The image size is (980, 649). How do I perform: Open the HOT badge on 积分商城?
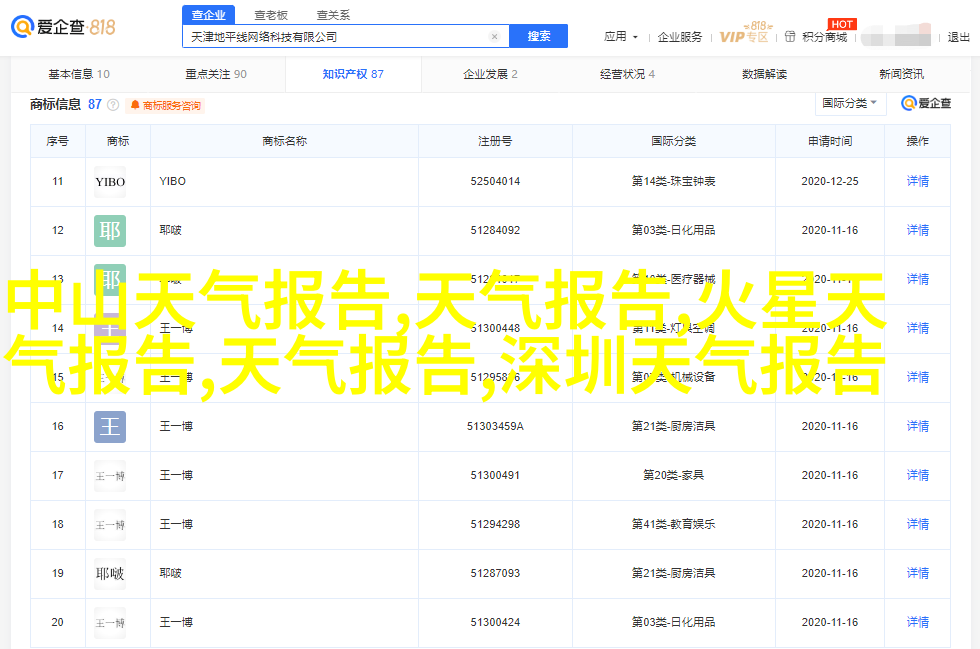(841, 24)
